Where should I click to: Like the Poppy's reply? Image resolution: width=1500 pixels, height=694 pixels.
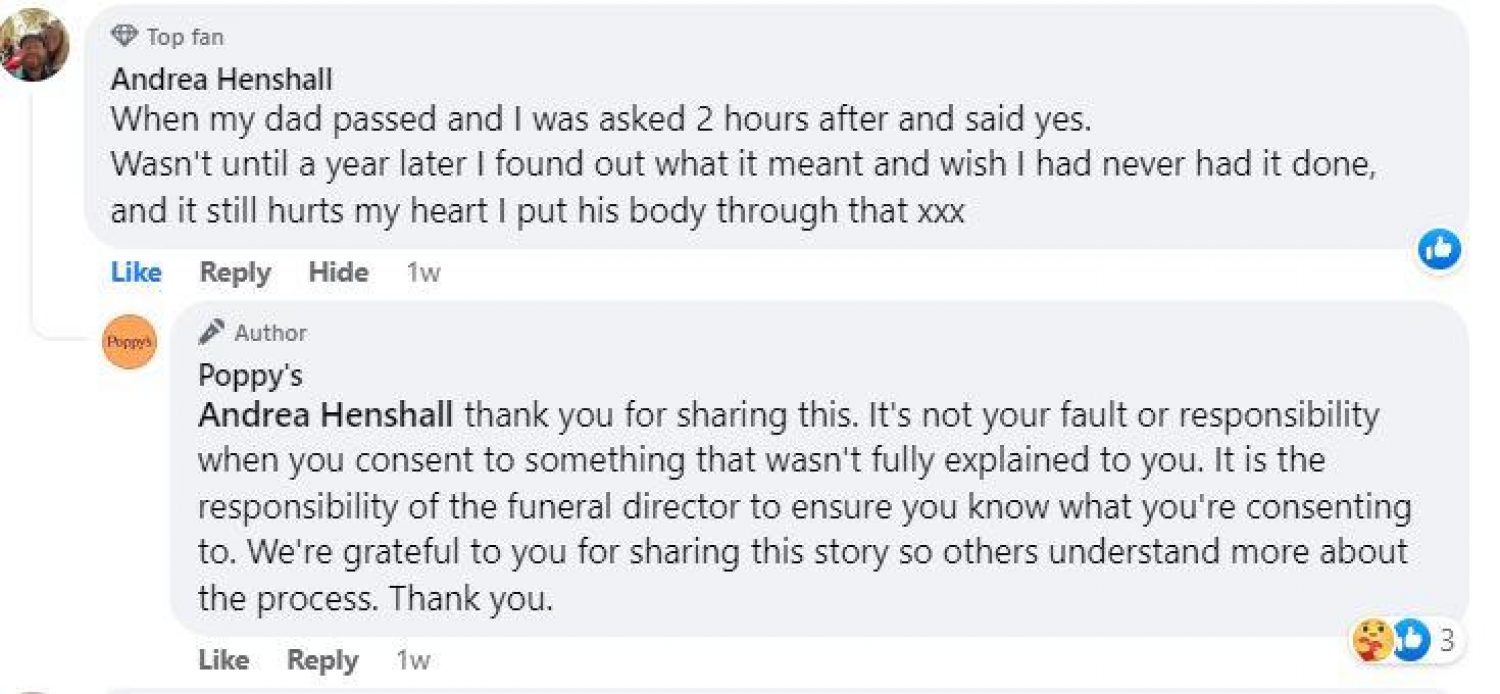point(224,660)
